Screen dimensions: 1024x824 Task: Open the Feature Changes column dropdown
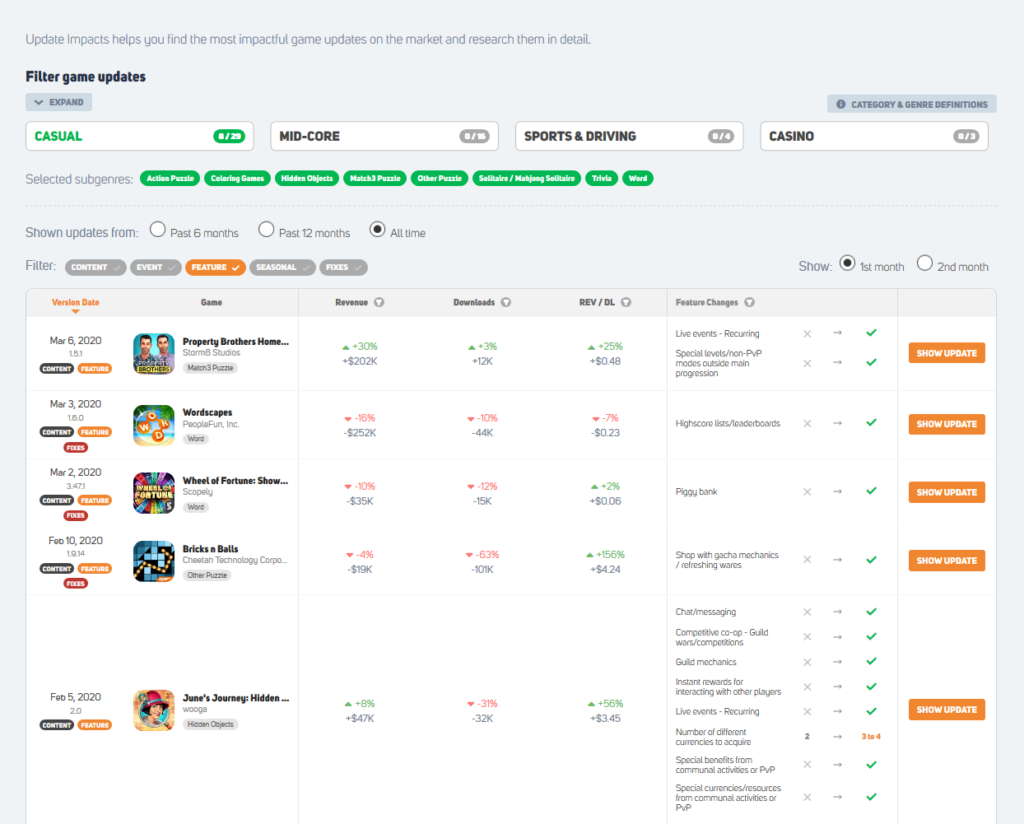tap(750, 302)
